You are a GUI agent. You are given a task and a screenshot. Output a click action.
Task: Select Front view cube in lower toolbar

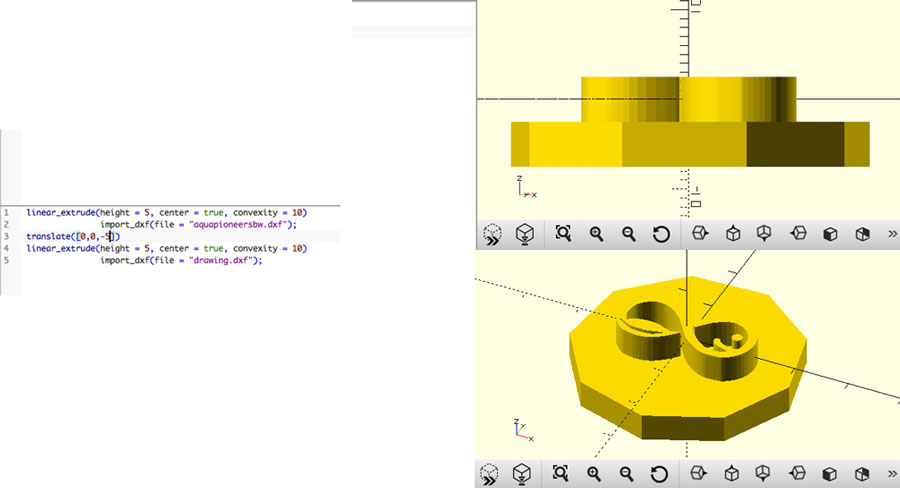click(x=829, y=474)
